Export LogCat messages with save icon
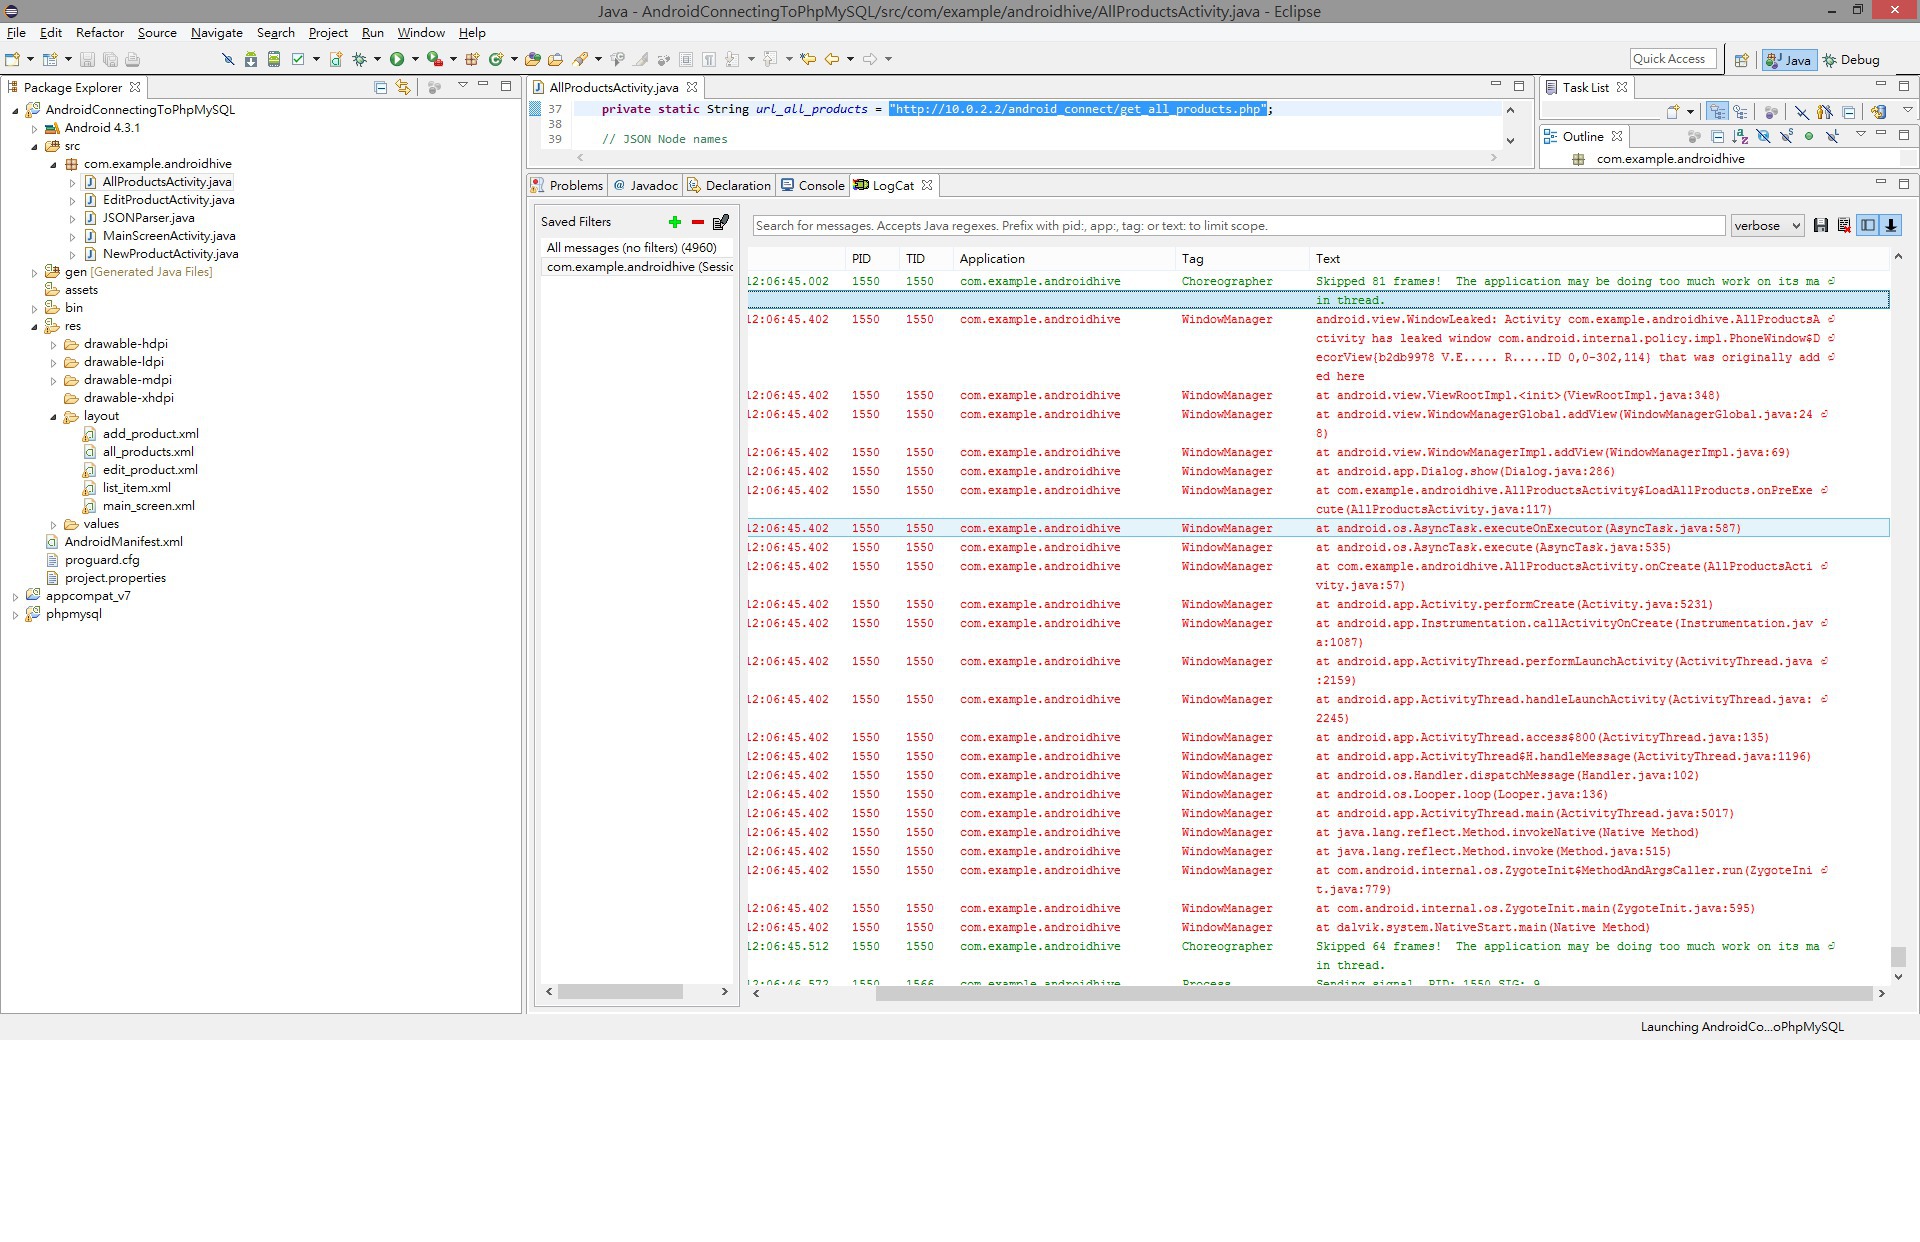 [x=1821, y=226]
